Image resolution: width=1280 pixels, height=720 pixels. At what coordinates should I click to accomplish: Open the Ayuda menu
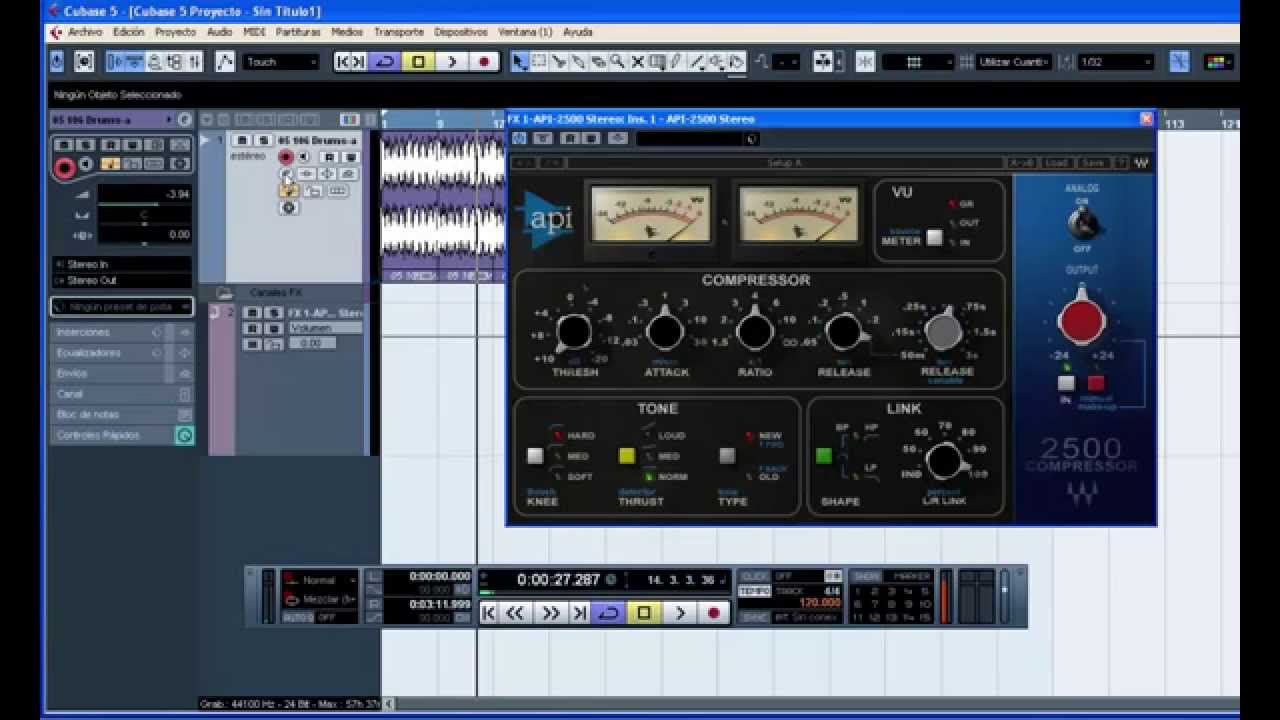coord(578,32)
